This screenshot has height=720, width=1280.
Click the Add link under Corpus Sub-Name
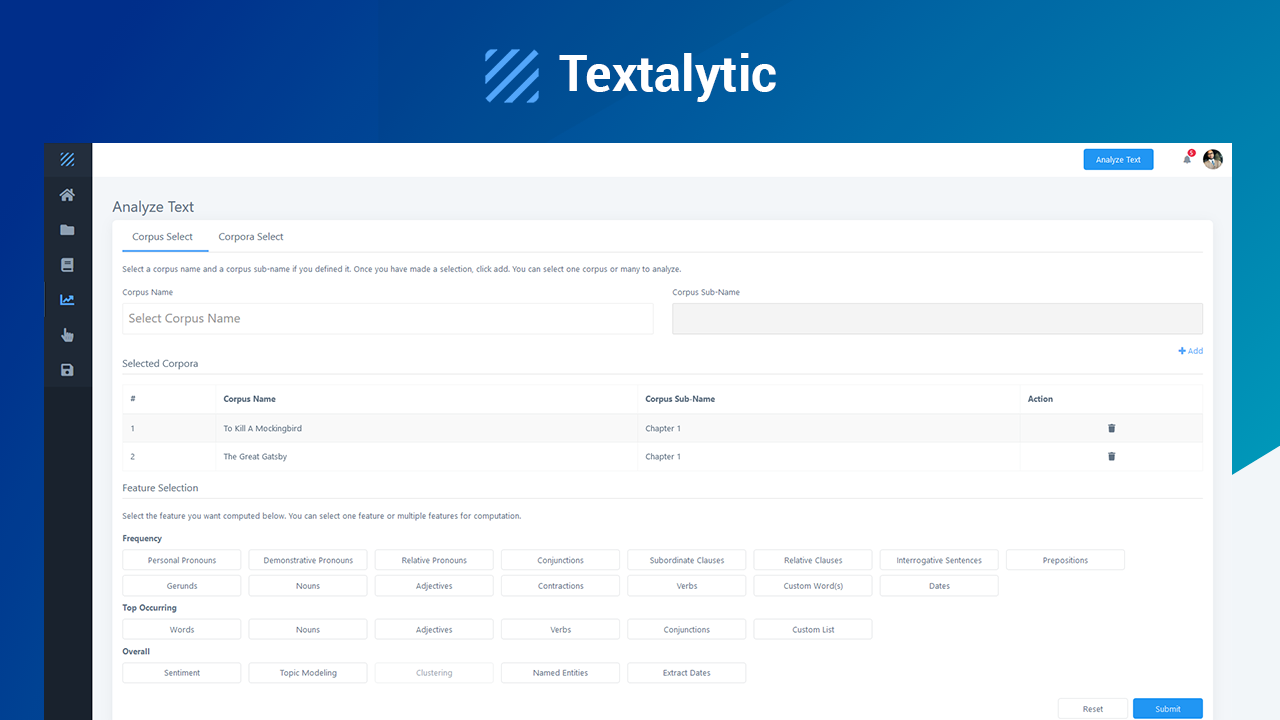pyautogui.click(x=1190, y=350)
